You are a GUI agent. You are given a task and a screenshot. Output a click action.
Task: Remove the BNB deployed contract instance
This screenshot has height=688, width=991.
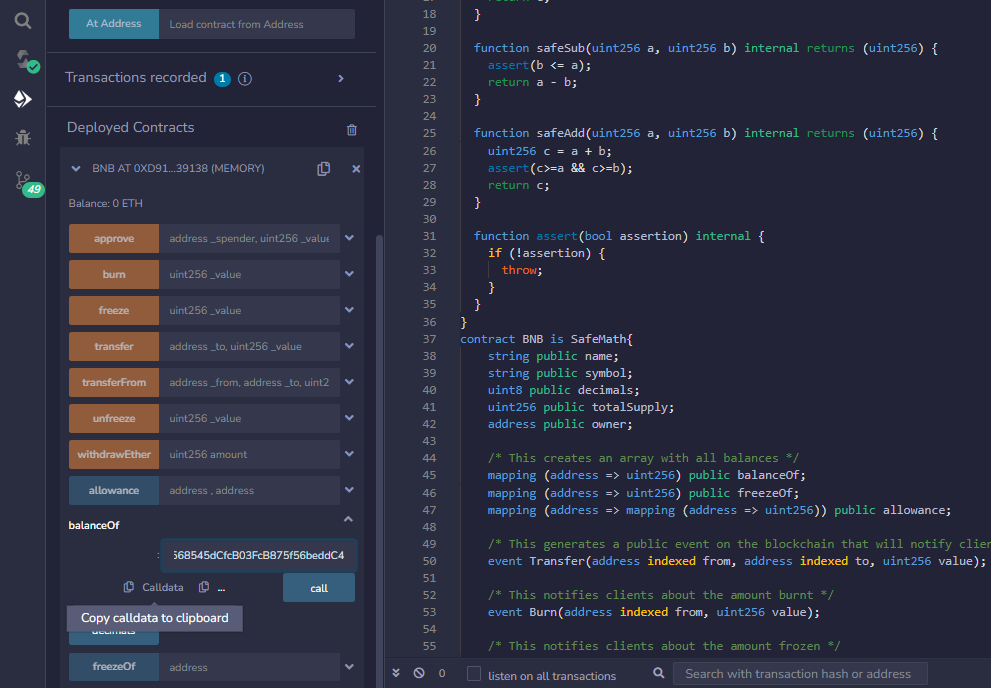click(356, 169)
